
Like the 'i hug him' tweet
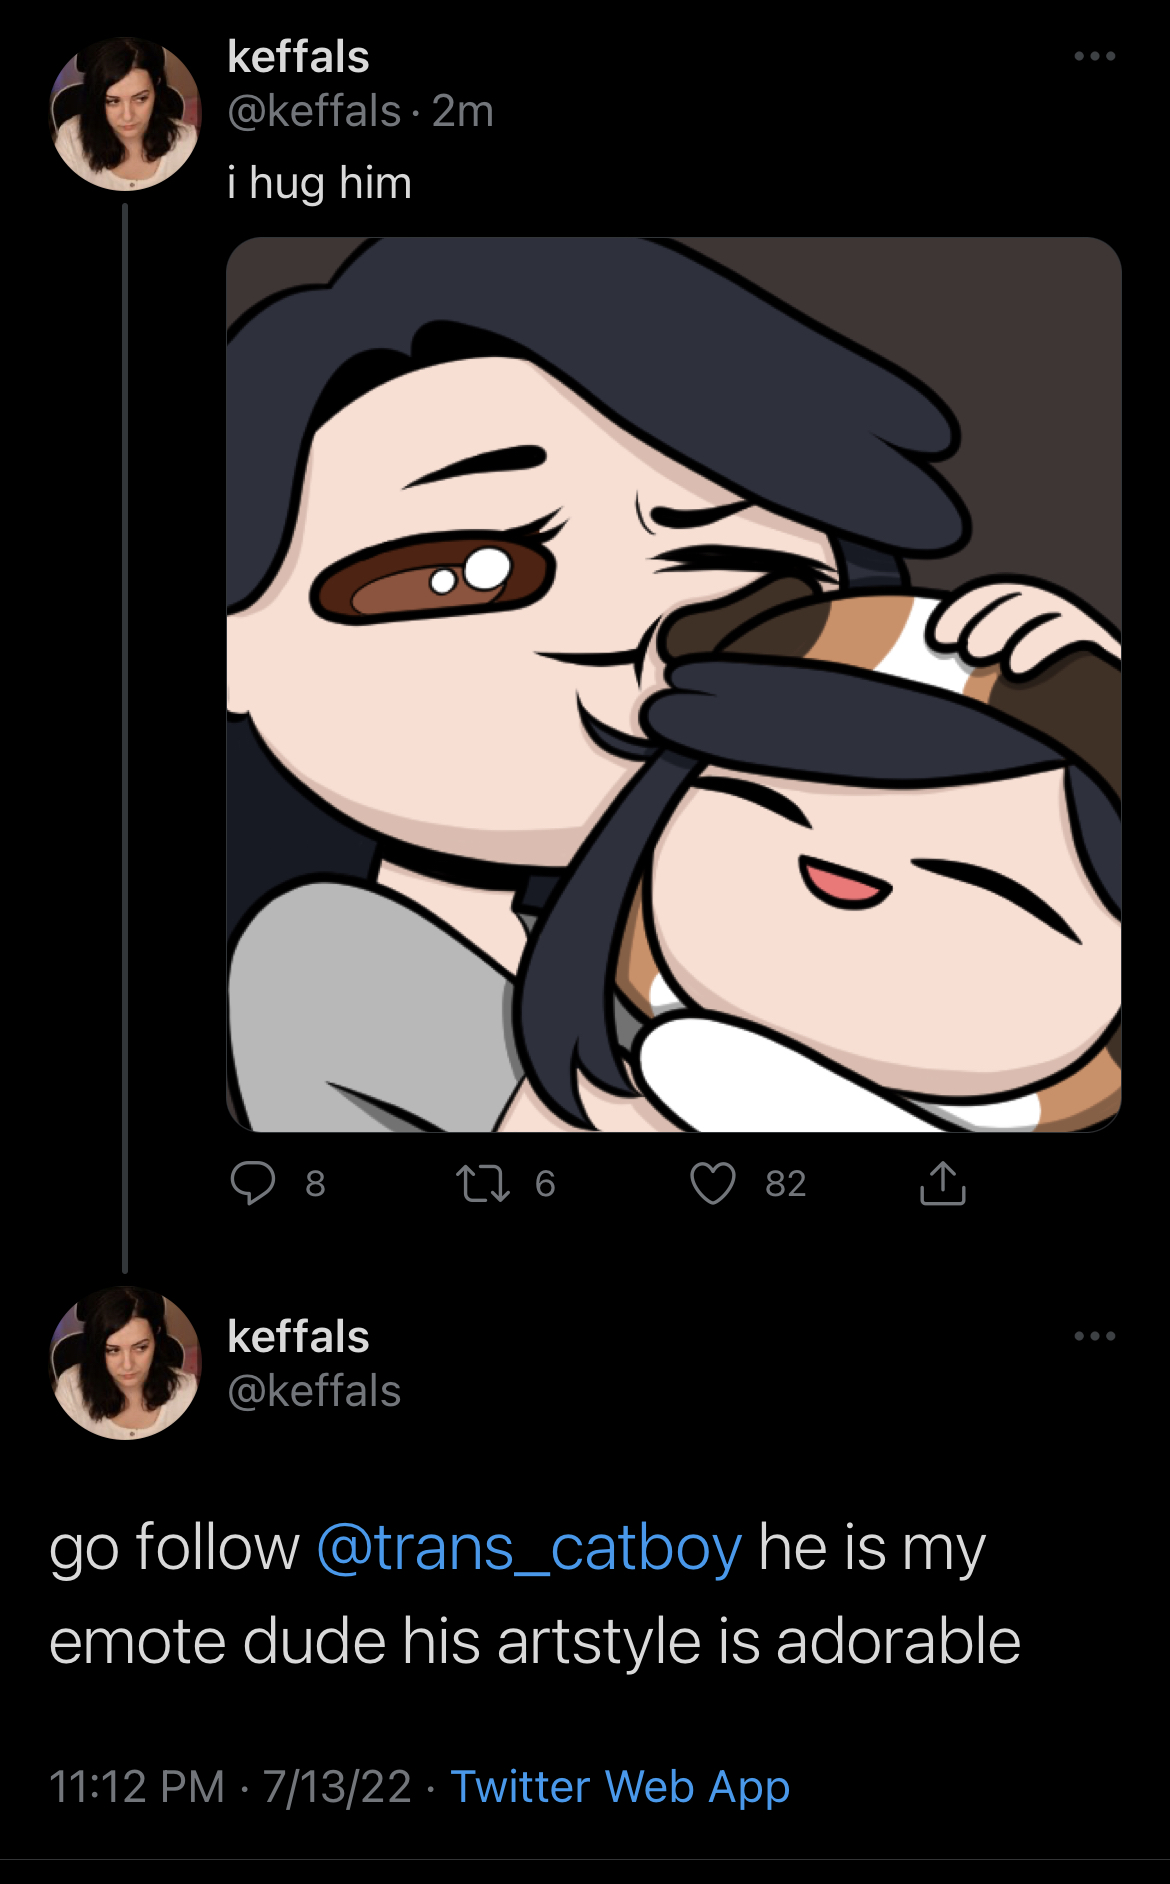click(x=713, y=1184)
